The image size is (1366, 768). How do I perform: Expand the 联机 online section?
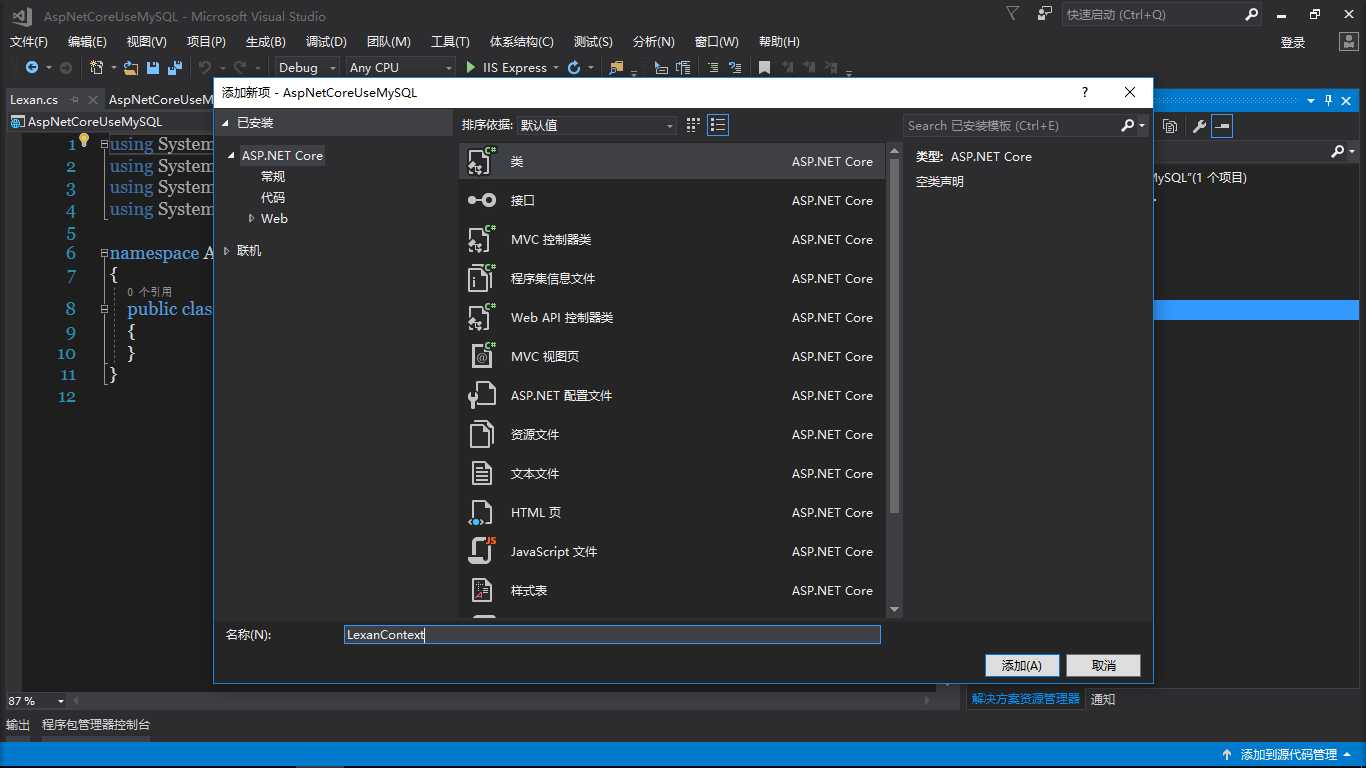(227, 251)
